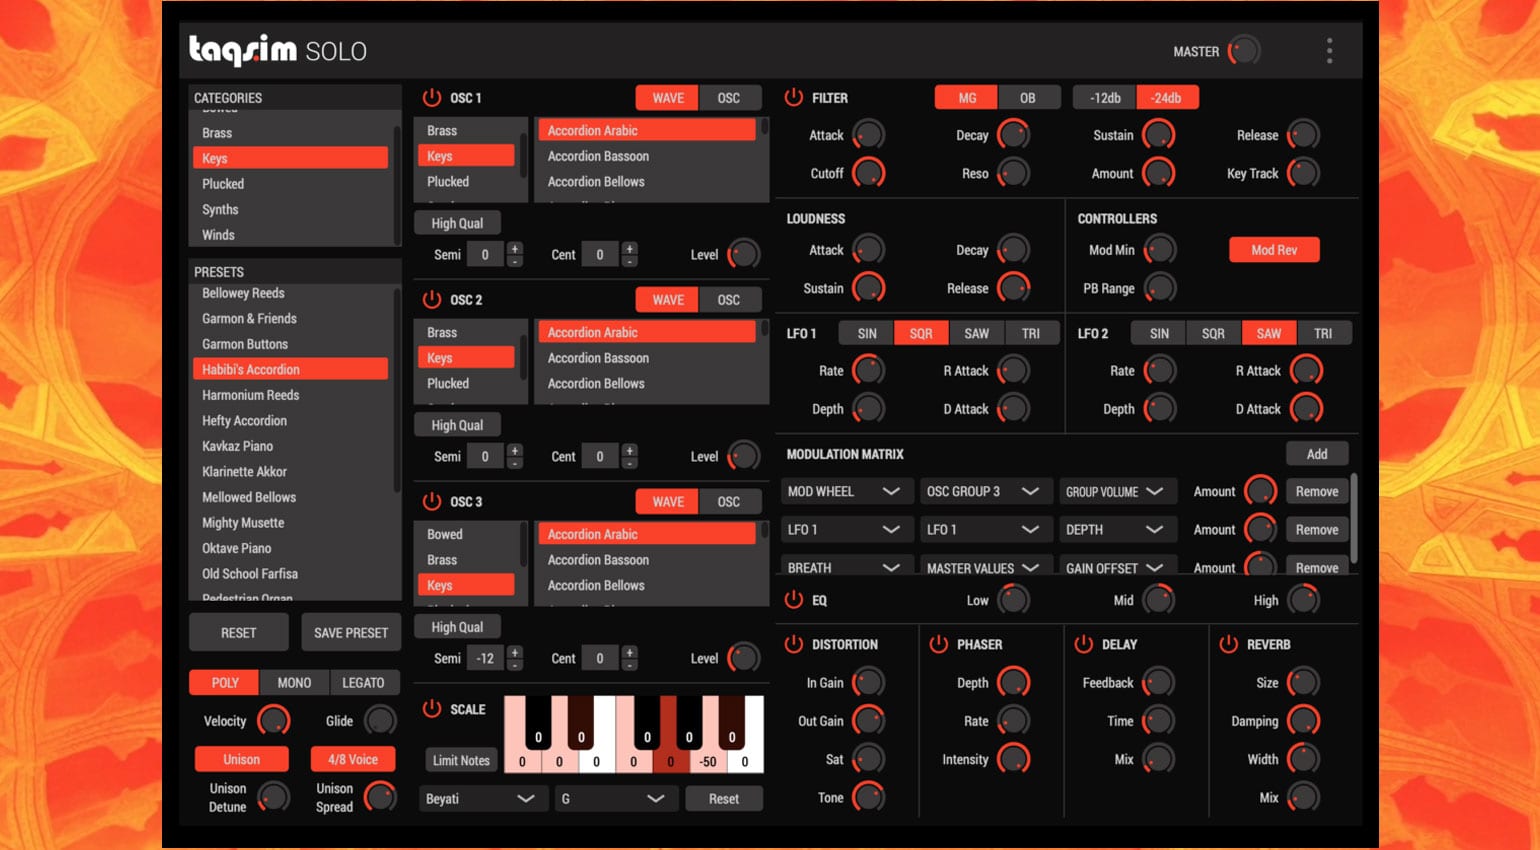Image resolution: width=1540 pixels, height=850 pixels.
Task: Toggle the EQ power icon
Action: [795, 600]
